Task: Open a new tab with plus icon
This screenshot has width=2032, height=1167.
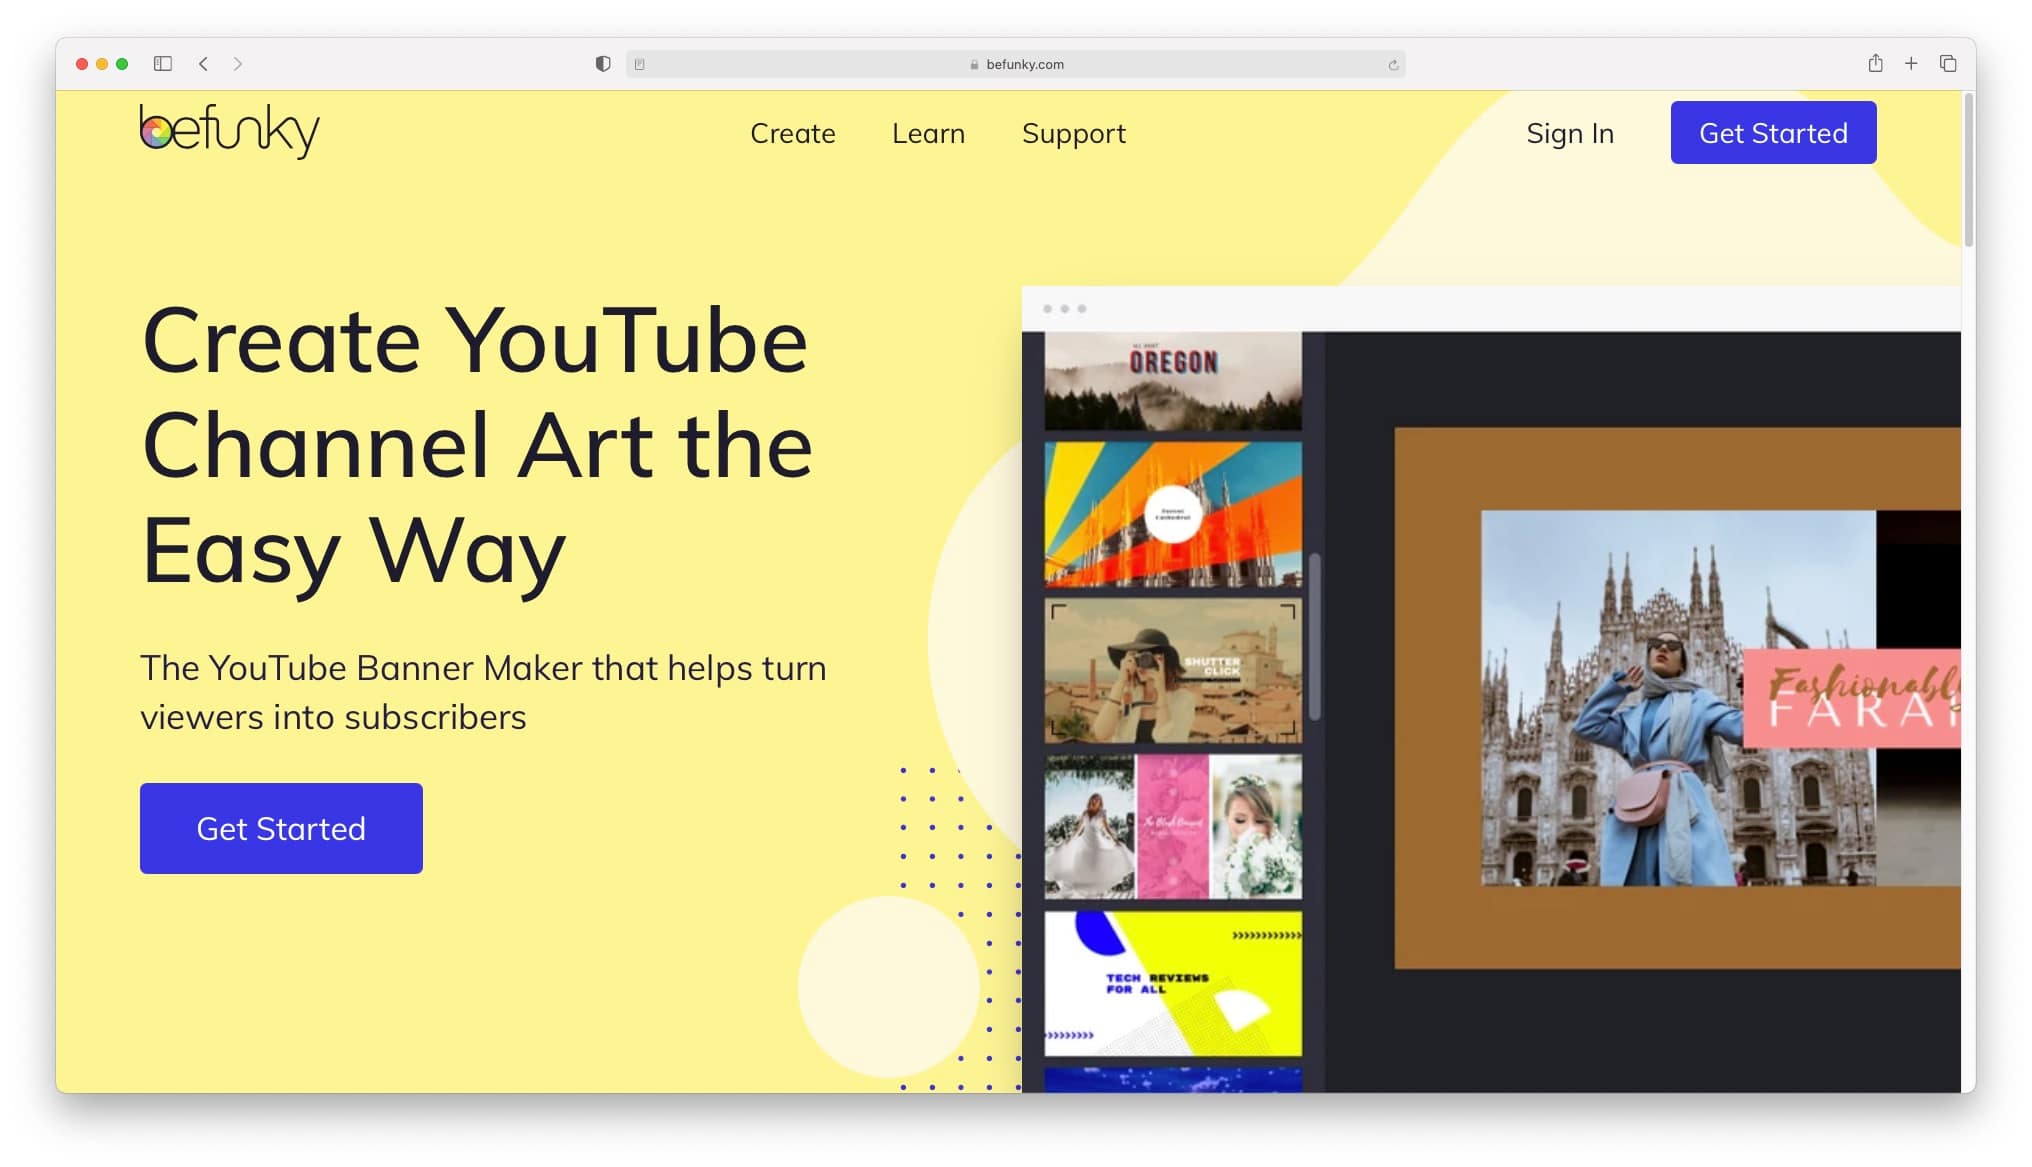Action: (1911, 64)
